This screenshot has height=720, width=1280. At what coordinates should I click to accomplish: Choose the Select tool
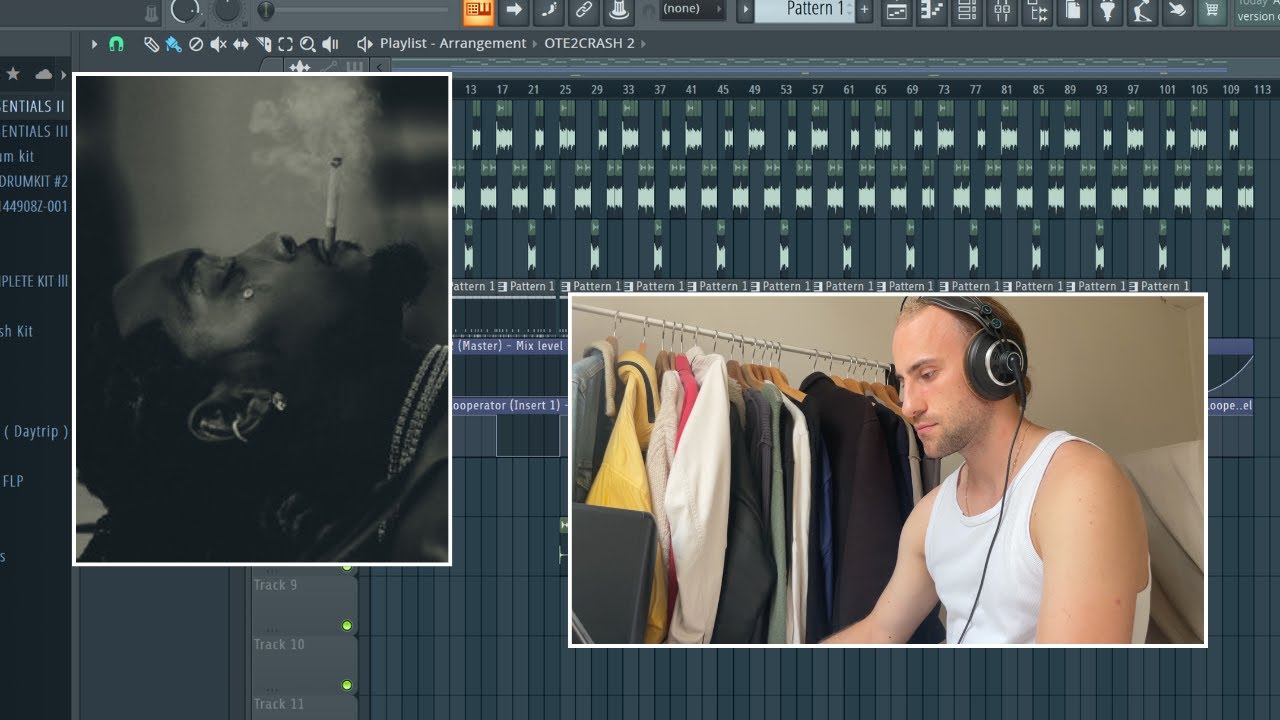(x=286, y=44)
